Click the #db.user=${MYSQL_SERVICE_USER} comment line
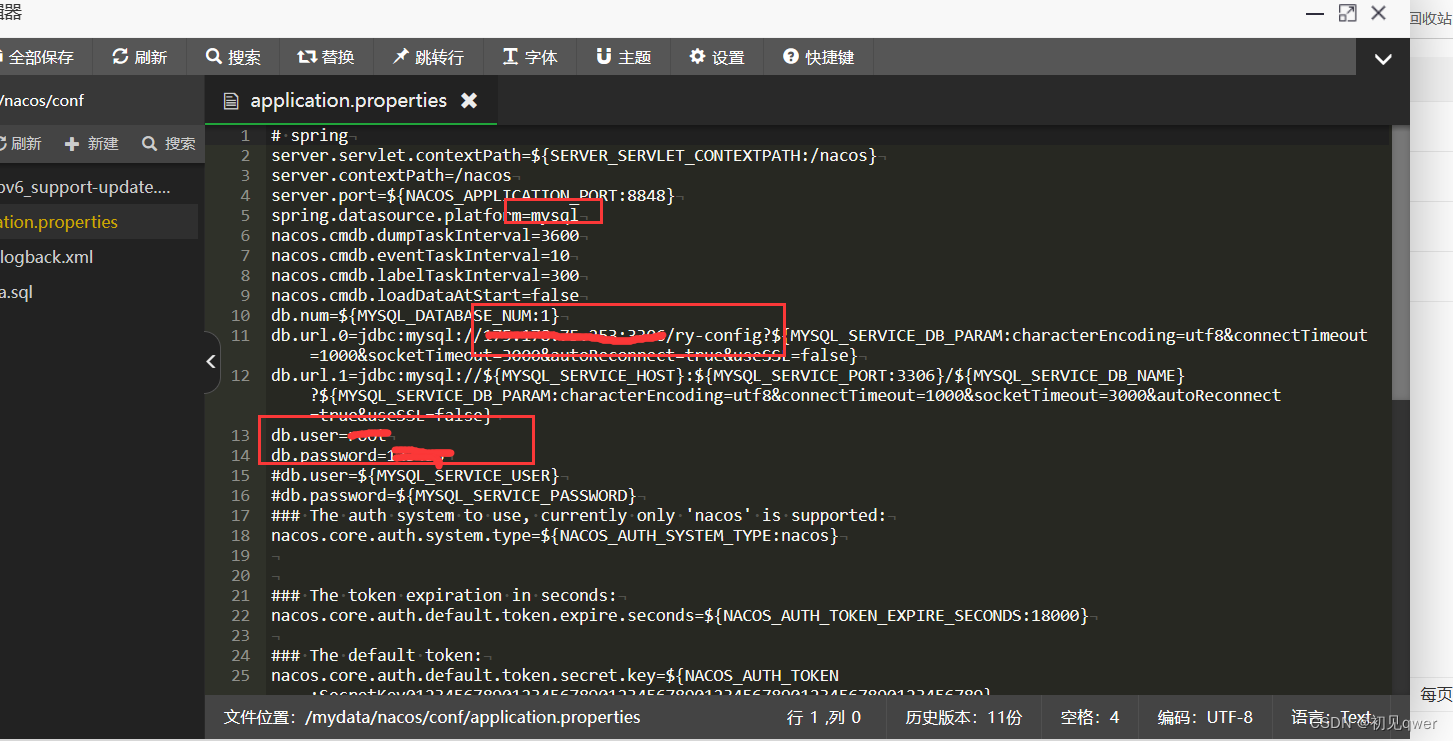Screen dimensions: 1453x741 point(415,475)
